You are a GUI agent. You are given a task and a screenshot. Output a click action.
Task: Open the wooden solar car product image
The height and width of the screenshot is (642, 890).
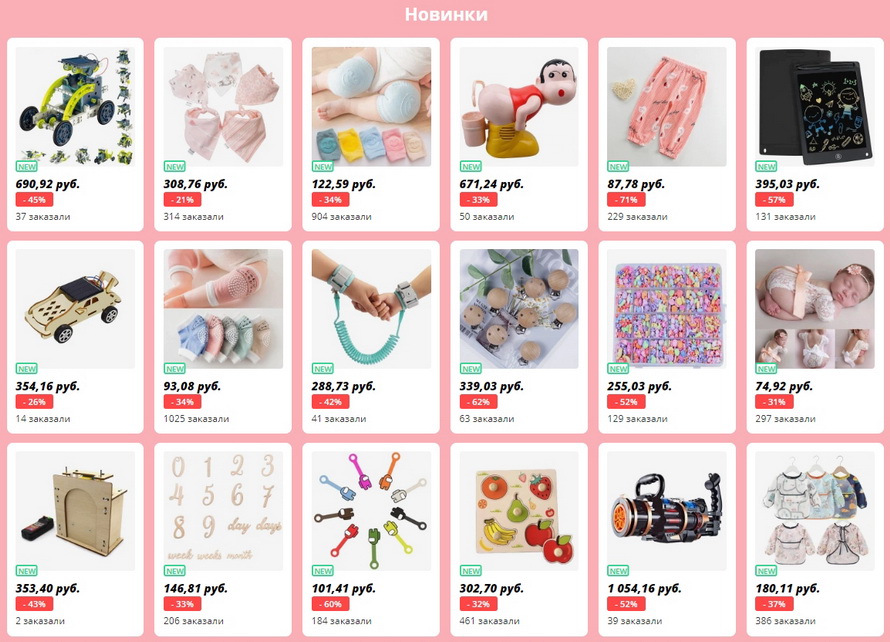[x=75, y=309]
